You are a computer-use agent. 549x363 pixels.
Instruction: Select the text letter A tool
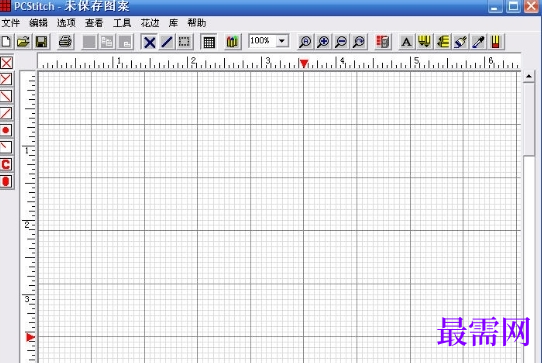pos(406,42)
